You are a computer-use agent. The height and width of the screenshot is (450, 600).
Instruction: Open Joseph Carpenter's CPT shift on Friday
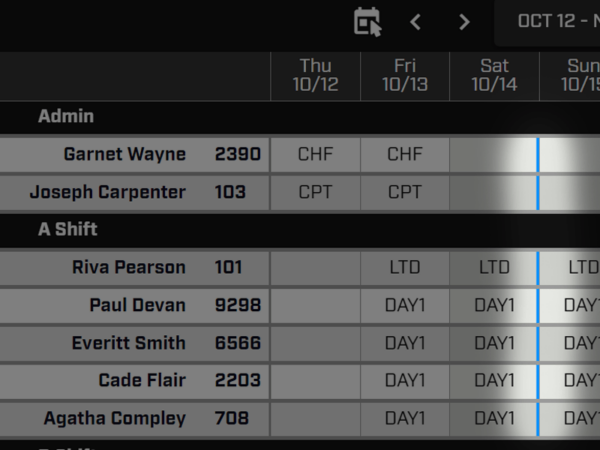click(x=405, y=192)
